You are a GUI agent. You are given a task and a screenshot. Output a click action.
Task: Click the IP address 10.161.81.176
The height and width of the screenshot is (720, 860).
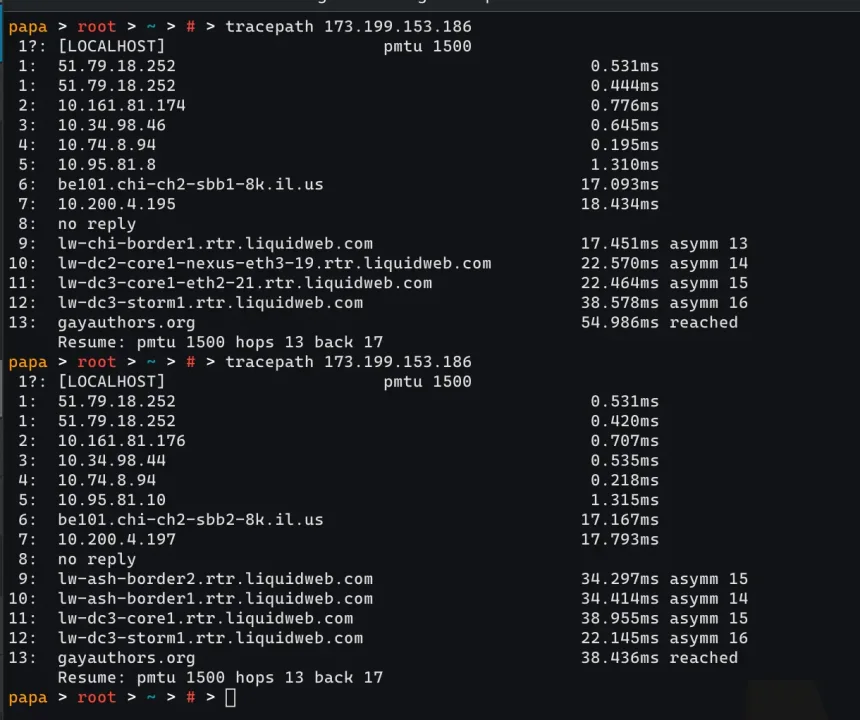[x=121, y=441]
